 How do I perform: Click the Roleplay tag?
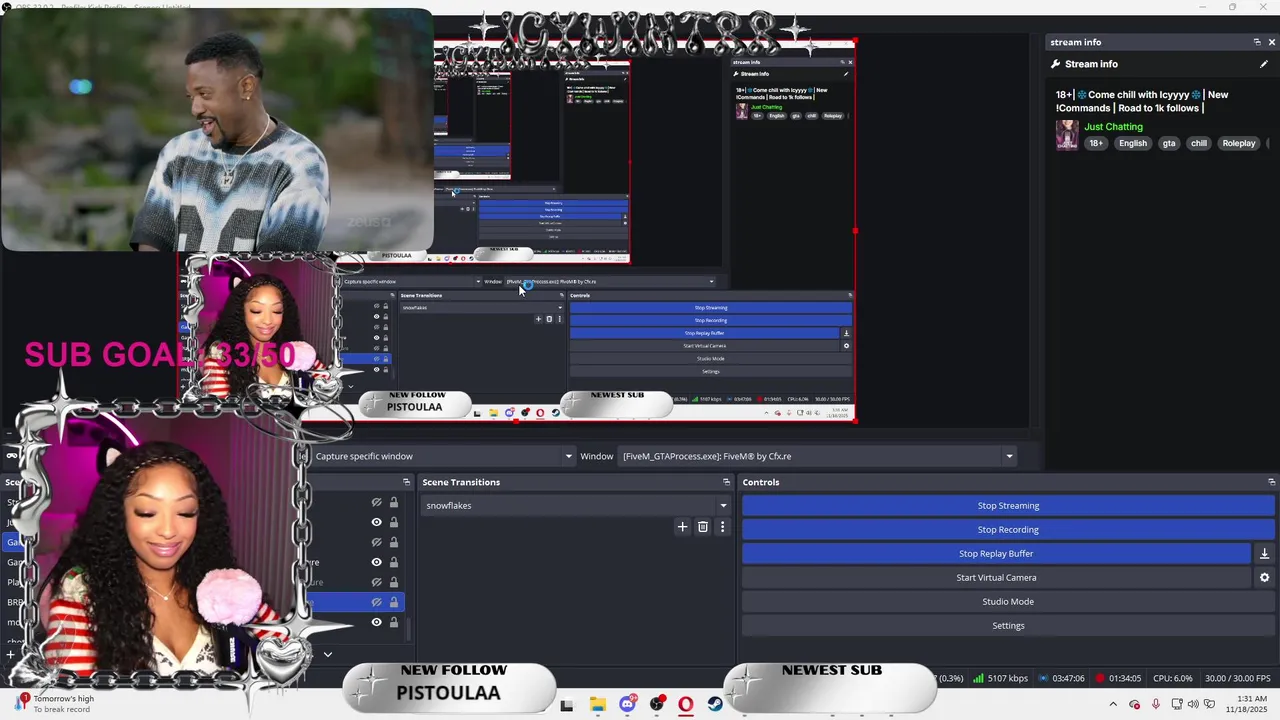click(x=1239, y=143)
